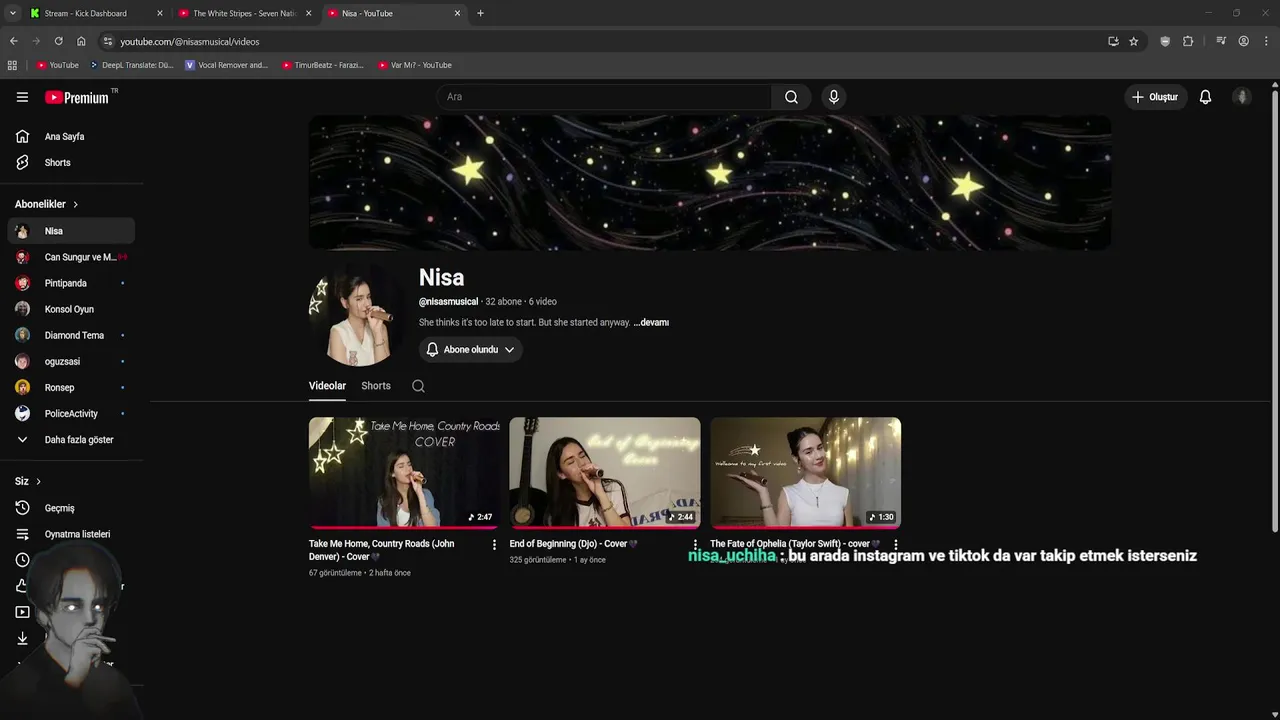
Task: Close the Nisa - YouTube browser tab
Action: (458, 13)
